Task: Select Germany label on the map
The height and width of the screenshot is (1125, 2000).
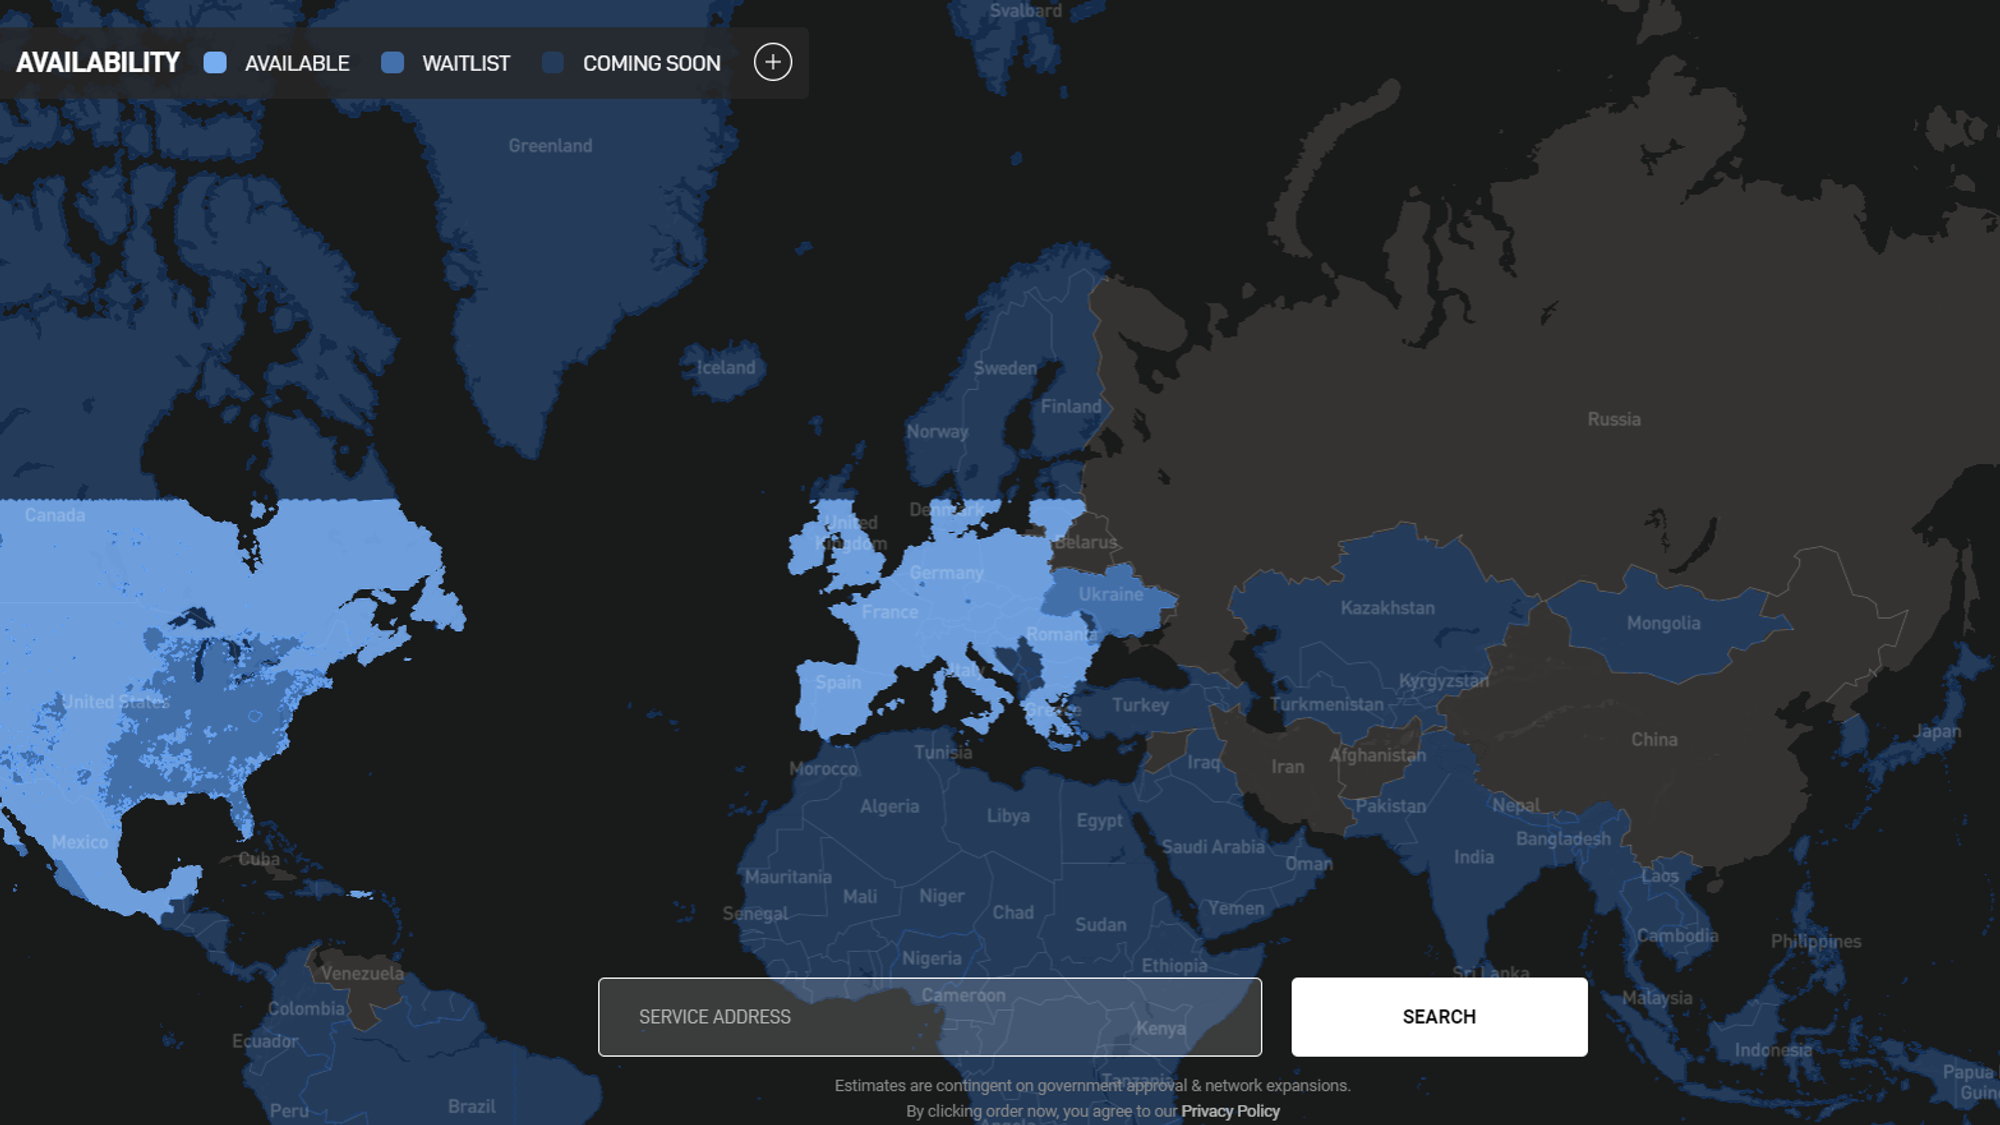Action: (946, 573)
